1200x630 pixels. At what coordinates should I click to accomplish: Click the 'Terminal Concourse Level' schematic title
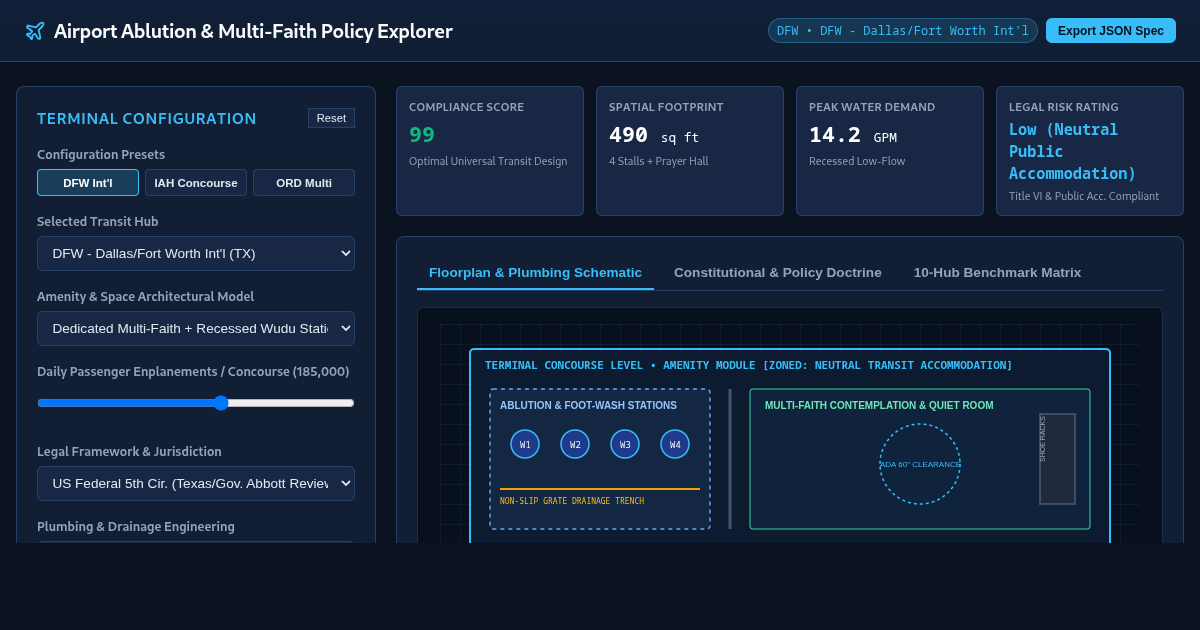(x=748, y=365)
